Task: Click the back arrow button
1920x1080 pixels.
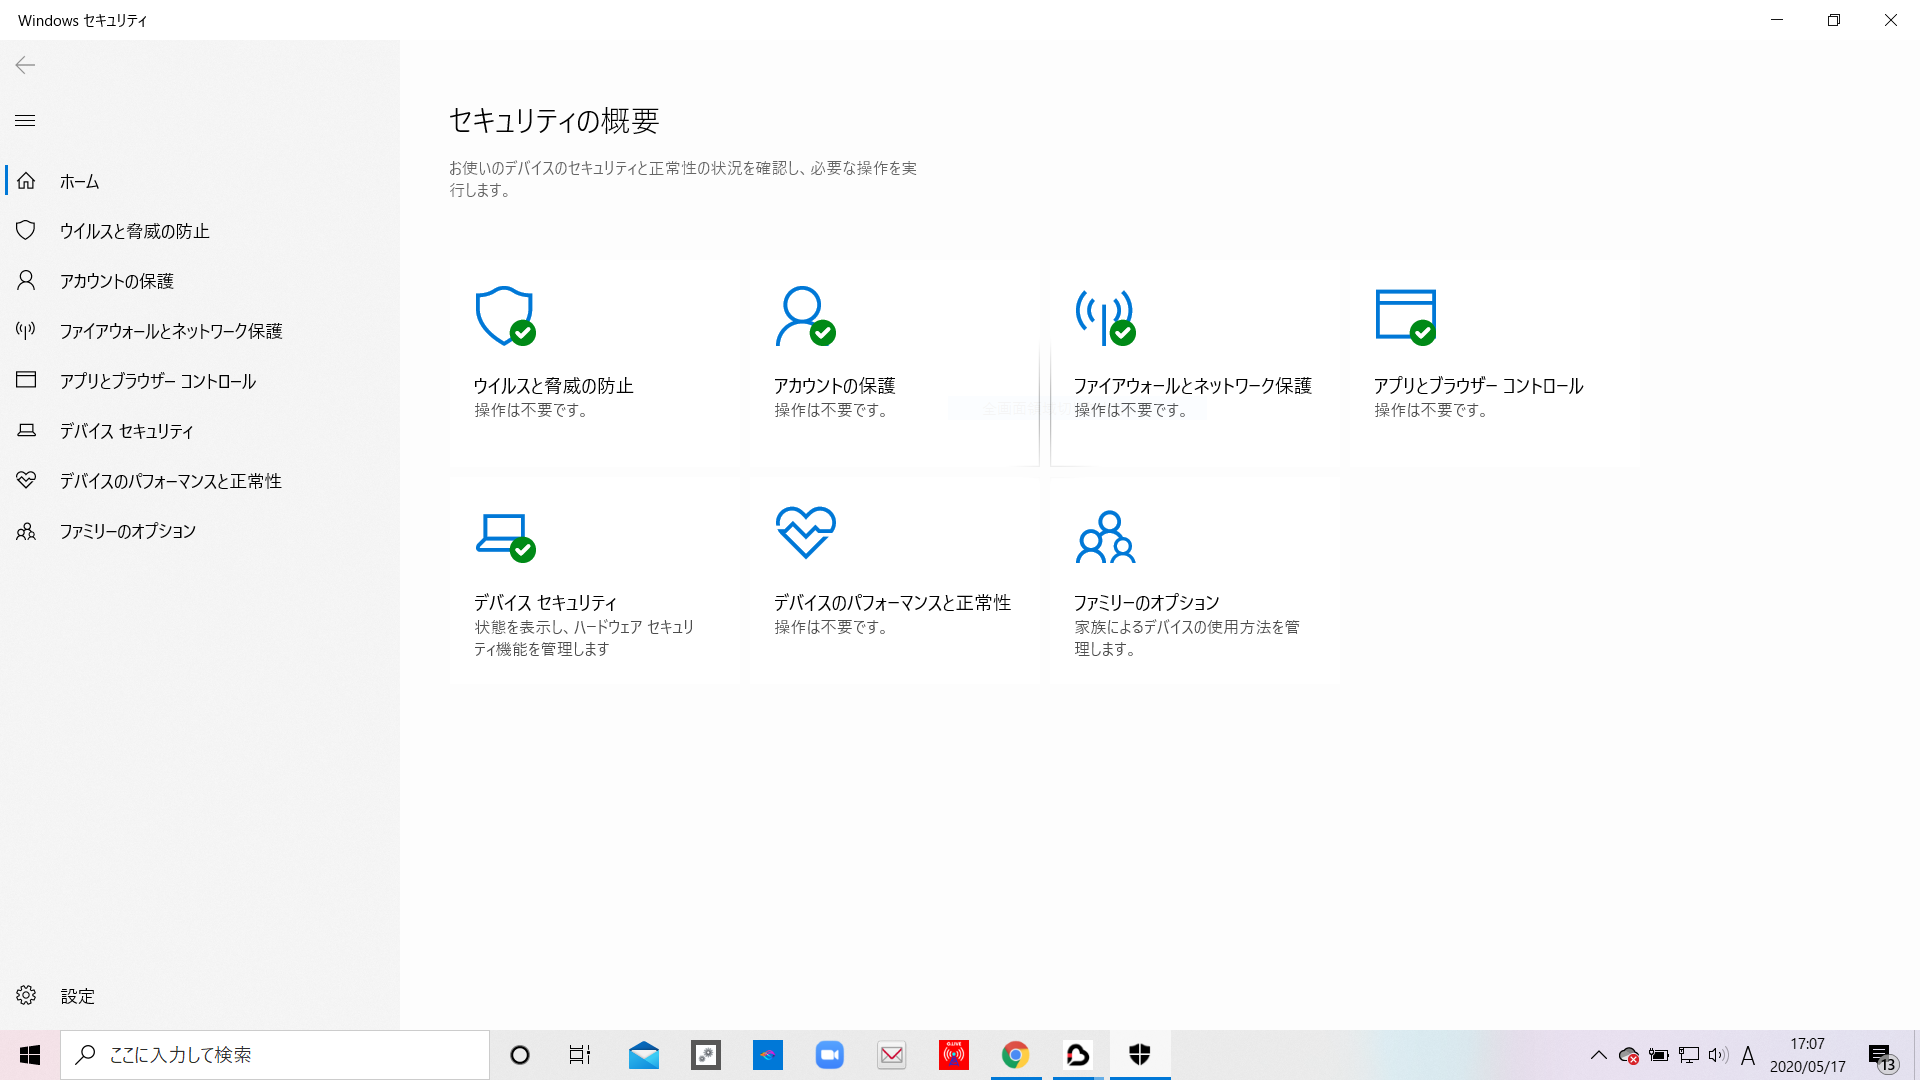Action: [25, 65]
